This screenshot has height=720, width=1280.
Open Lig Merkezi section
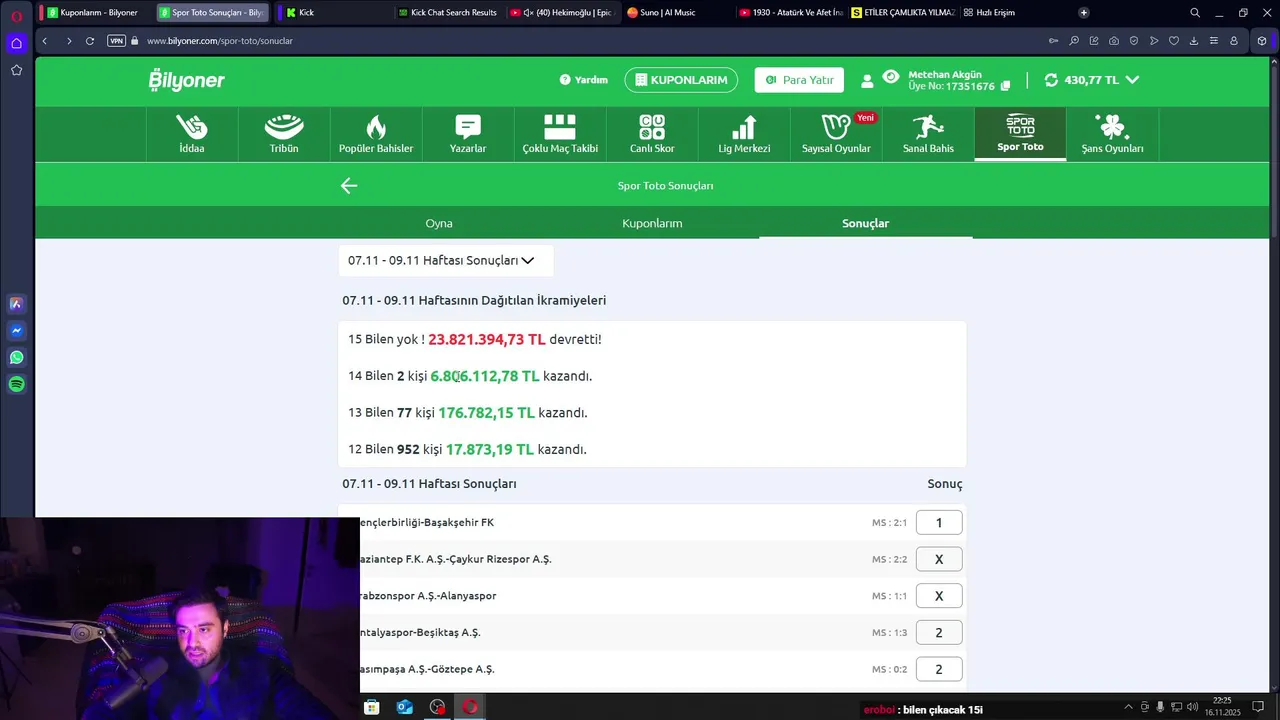[744, 134]
